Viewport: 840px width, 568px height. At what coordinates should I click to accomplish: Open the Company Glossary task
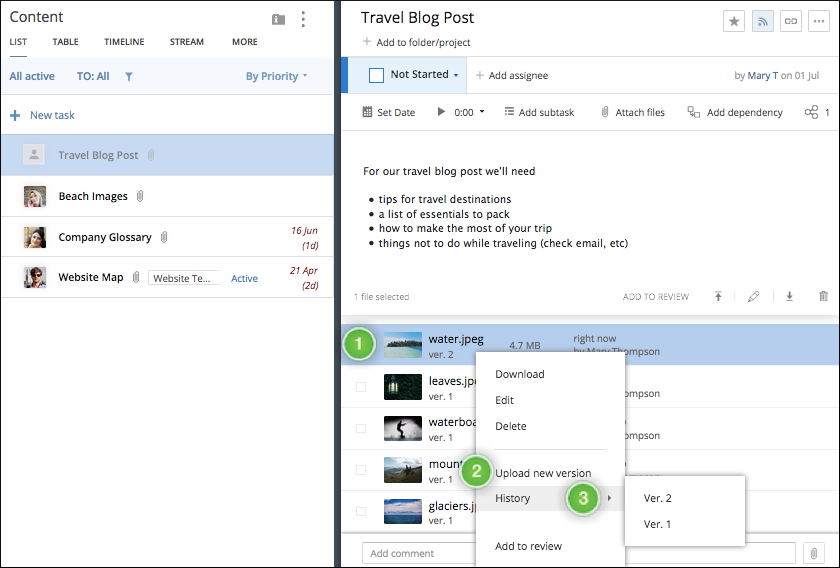click(104, 237)
